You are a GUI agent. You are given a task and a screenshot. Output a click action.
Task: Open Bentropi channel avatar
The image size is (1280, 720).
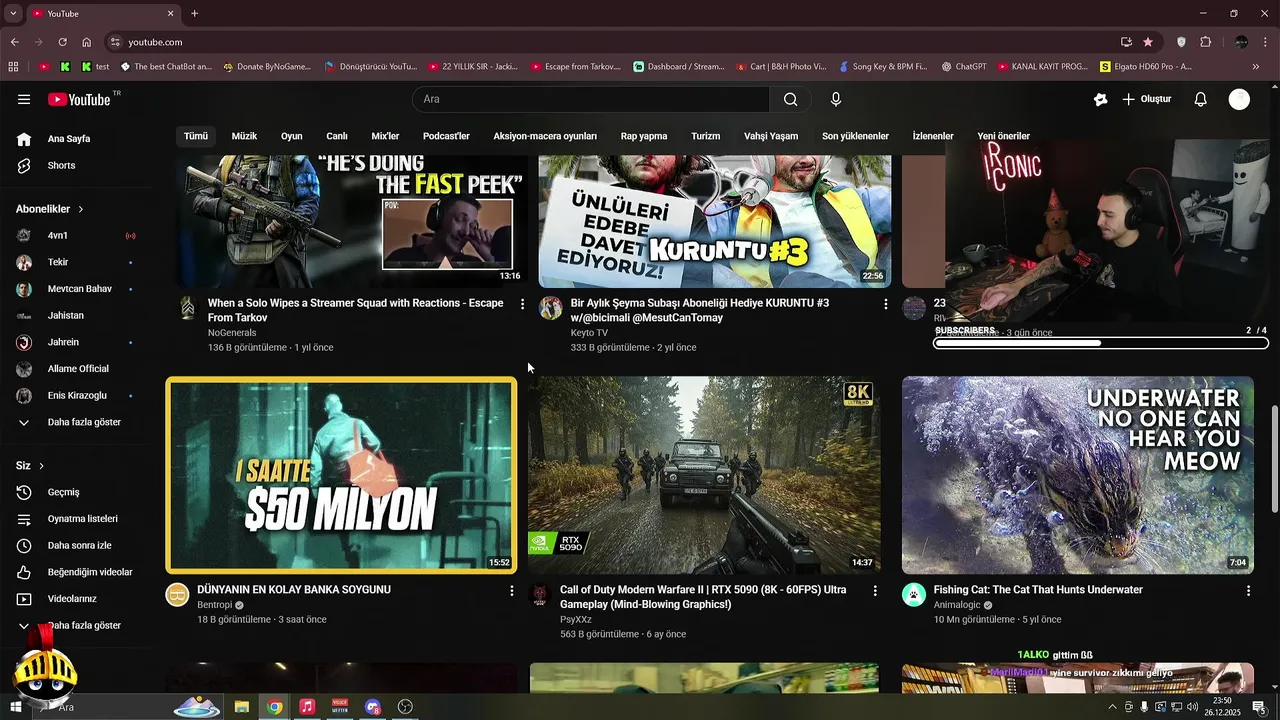click(x=177, y=595)
